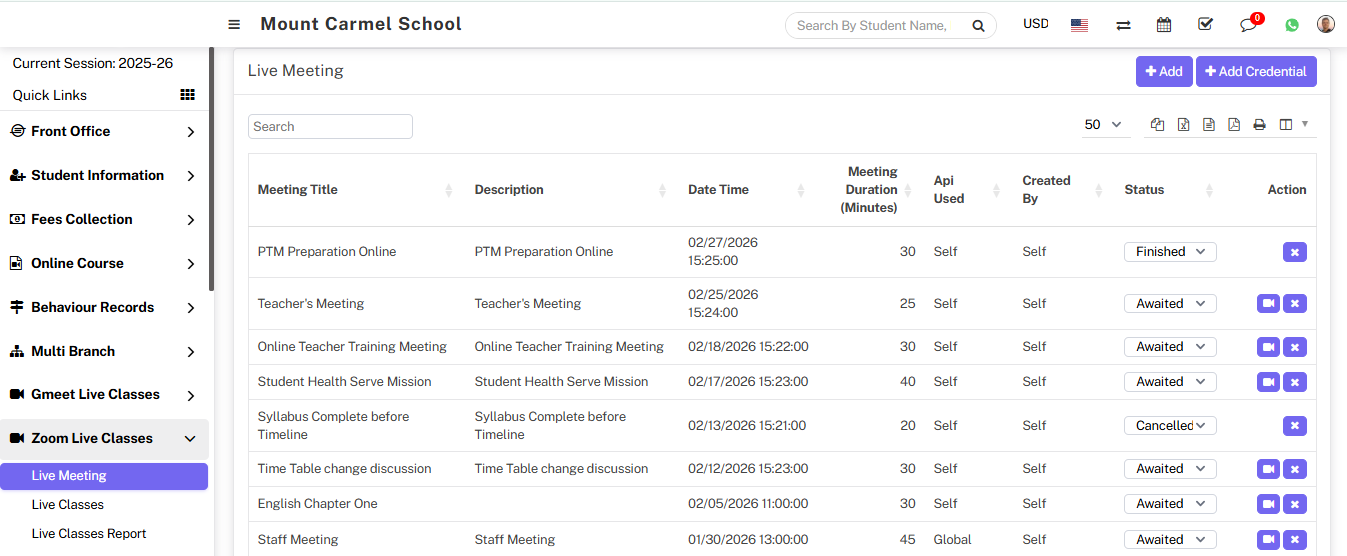The height and width of the screenshot is (556, 1347).
Task: Print the meeting list via printer icon
Action: click(x=1259, y=125)
